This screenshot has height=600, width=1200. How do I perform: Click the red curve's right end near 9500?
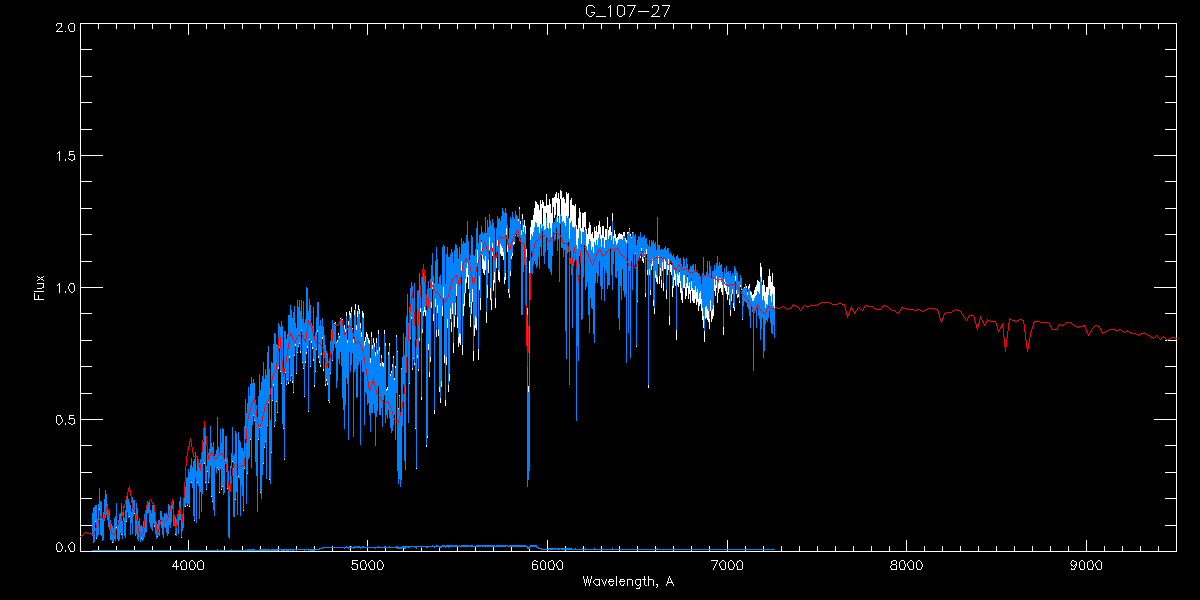1174,339
